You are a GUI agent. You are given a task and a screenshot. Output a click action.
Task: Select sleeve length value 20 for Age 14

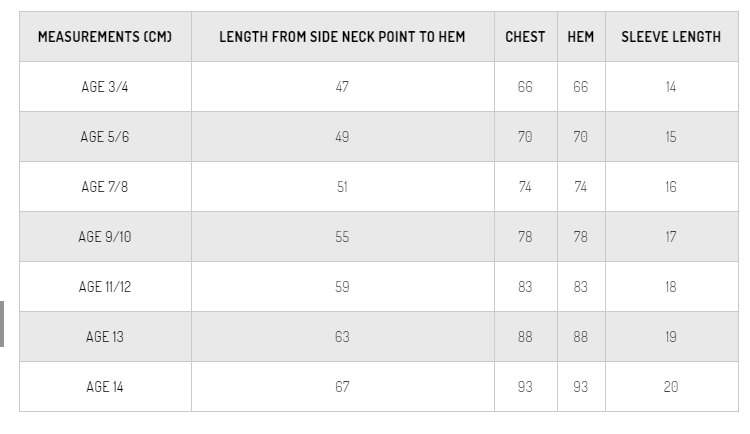coord(671,387)
